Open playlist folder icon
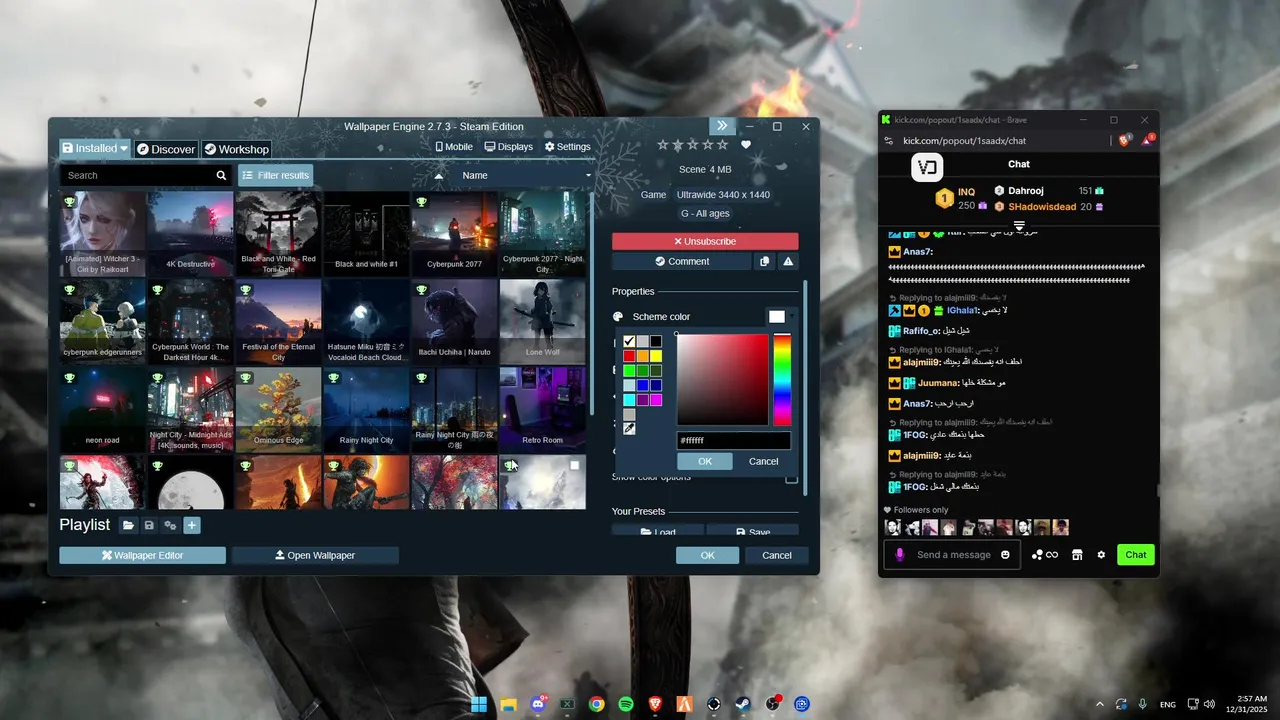This screenshot has height=720, width=1280. [x=129, y=525]
